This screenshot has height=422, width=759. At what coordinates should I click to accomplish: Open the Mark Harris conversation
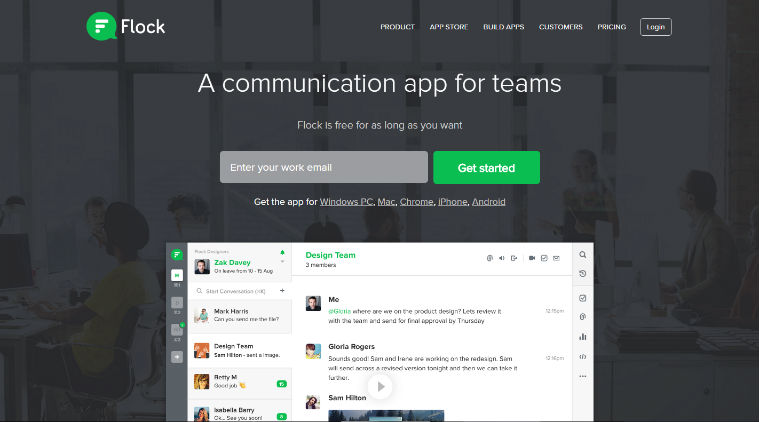[x=240, y=316]
